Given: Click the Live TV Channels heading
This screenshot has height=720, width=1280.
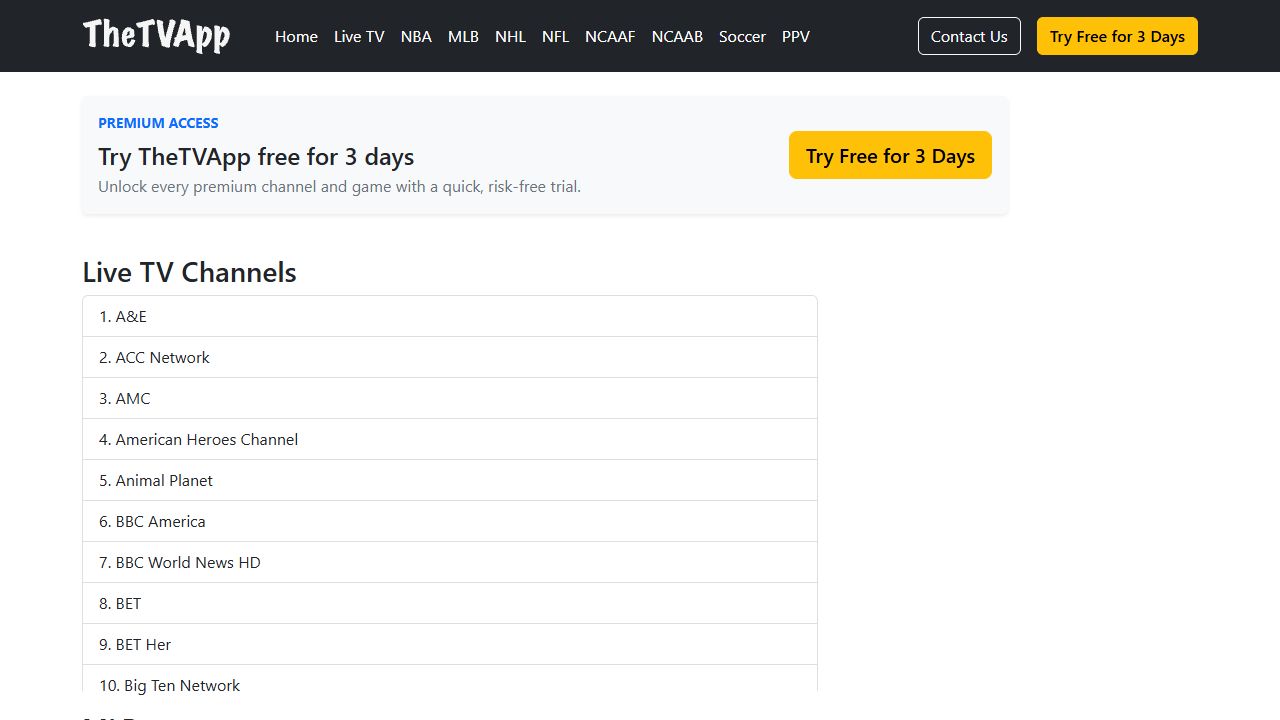Looking at the screenshot, I should click(x=189, y=272).
